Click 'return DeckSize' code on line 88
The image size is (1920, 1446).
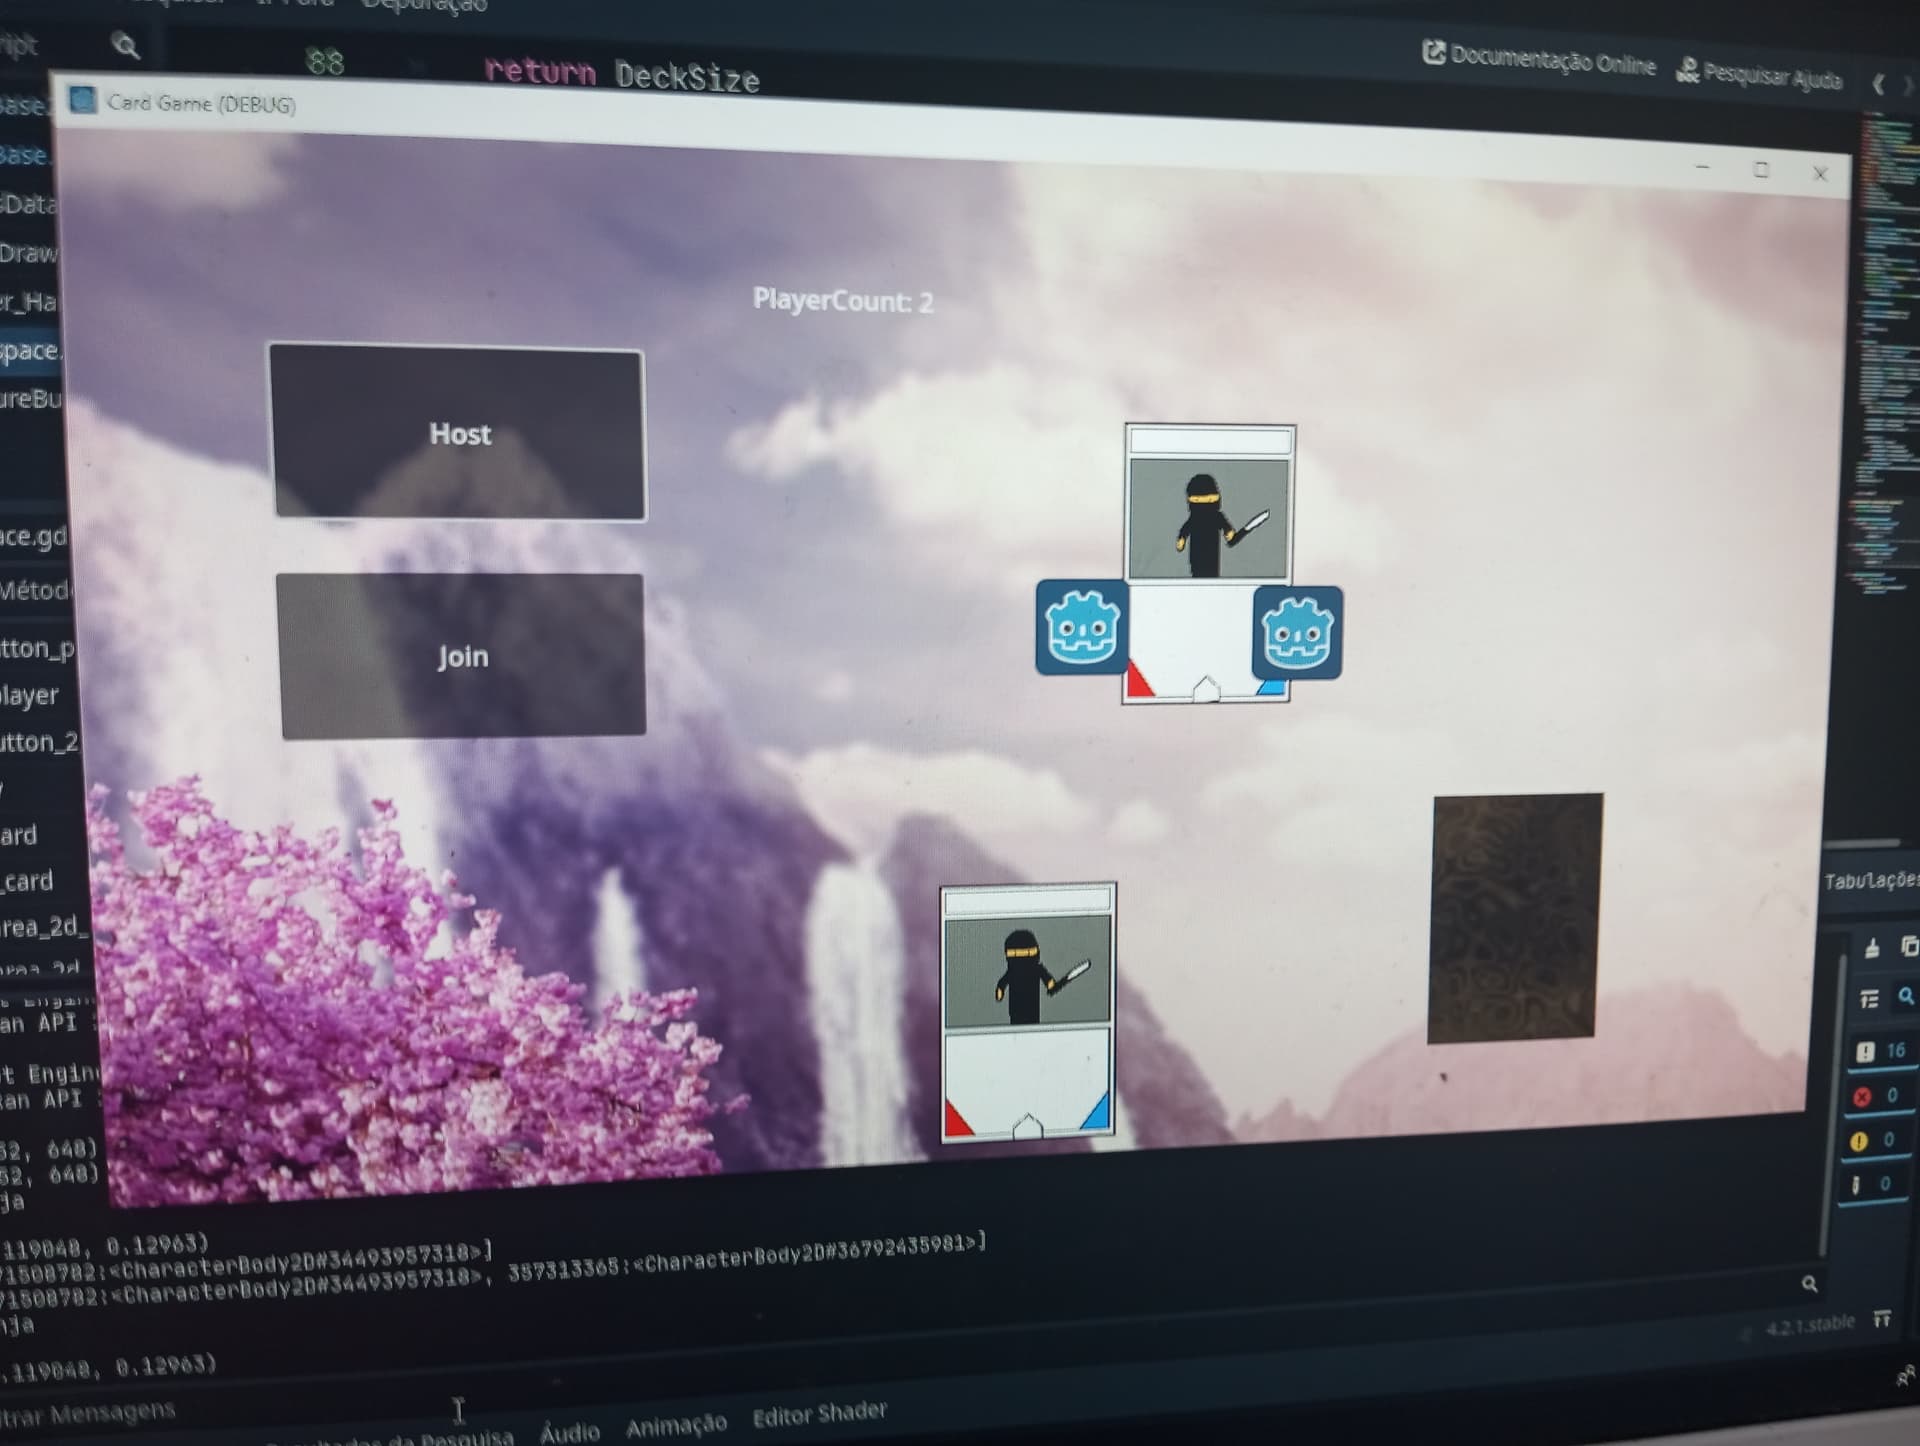[622, 73]
